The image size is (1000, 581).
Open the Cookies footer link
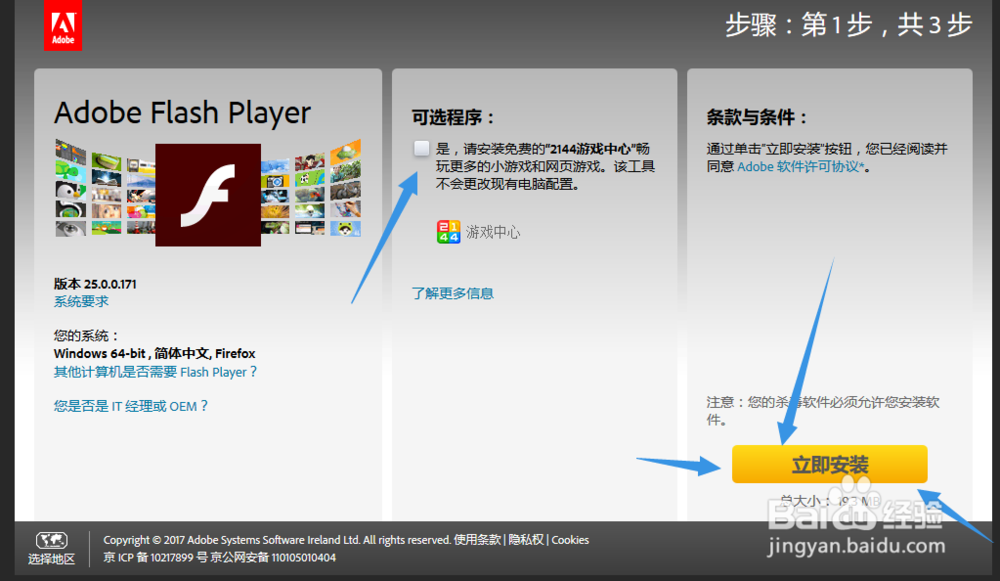[x=570, y=540]
